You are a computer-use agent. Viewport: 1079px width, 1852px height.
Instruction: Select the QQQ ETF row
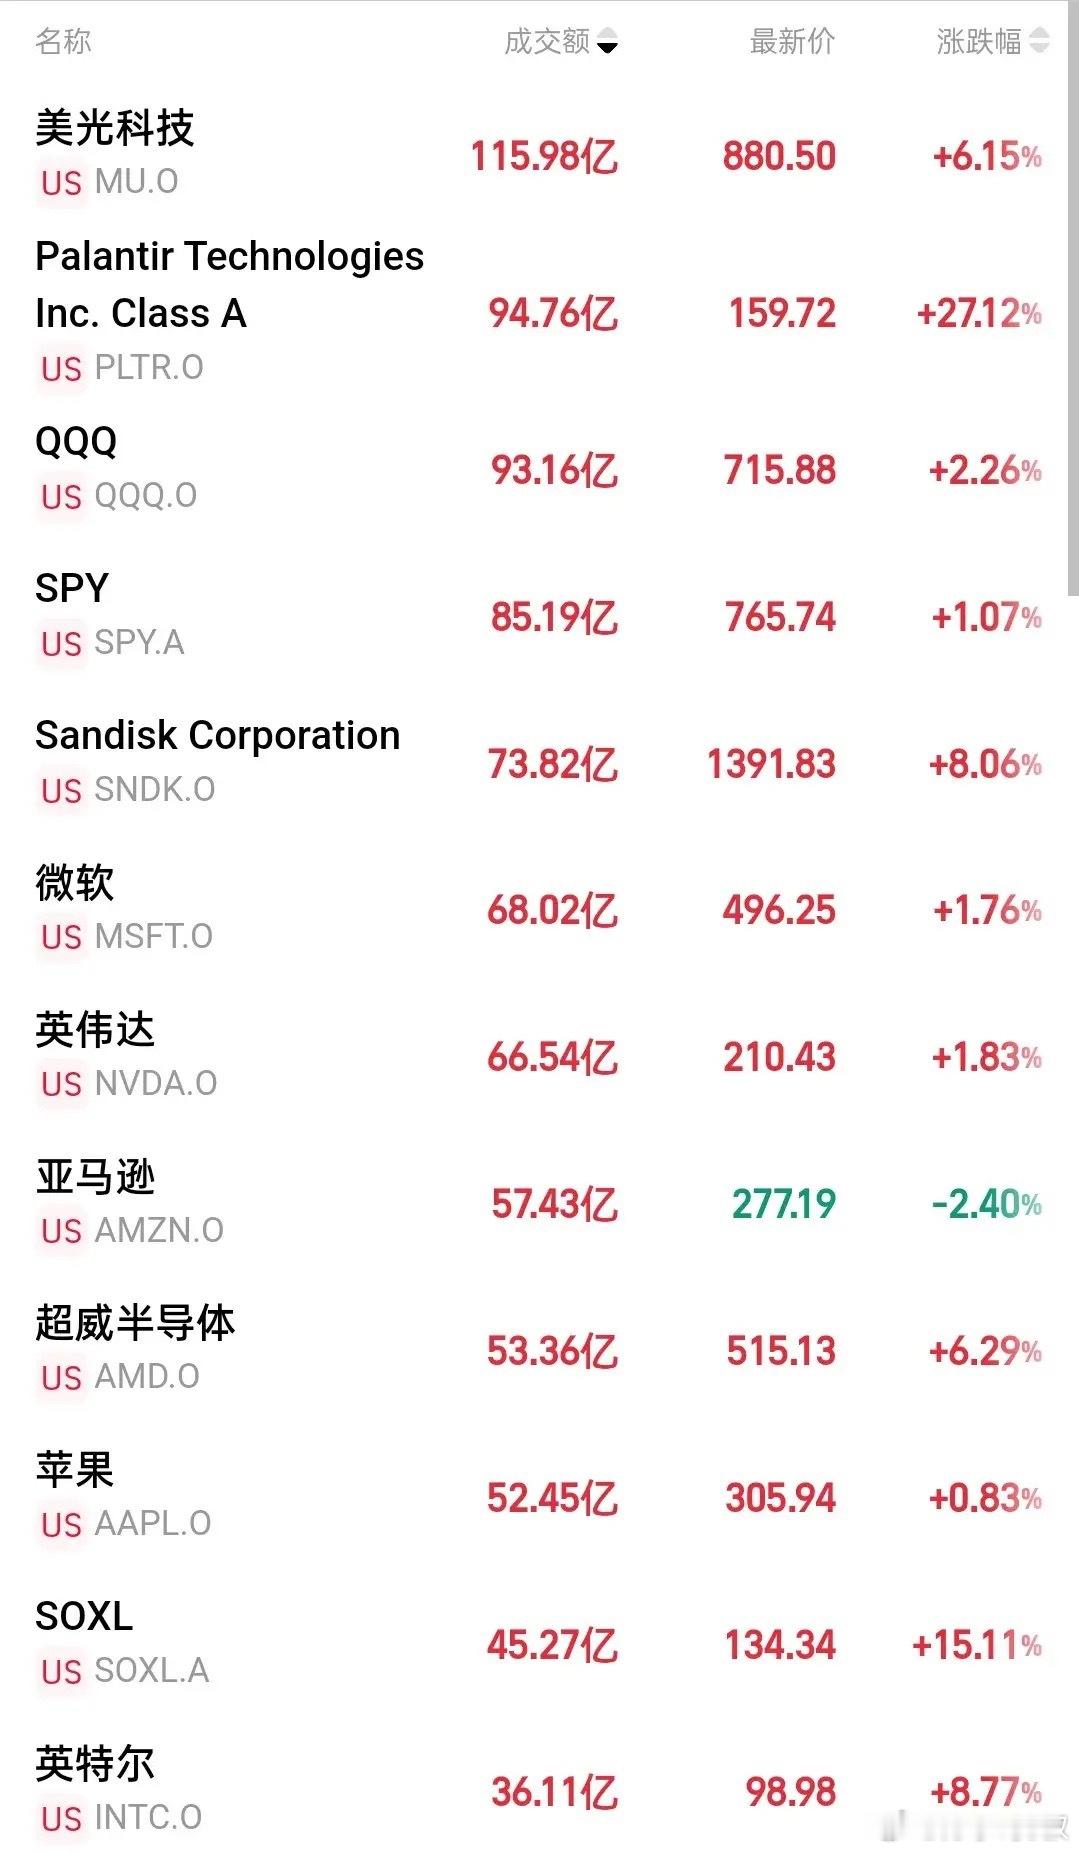[540, 469]
